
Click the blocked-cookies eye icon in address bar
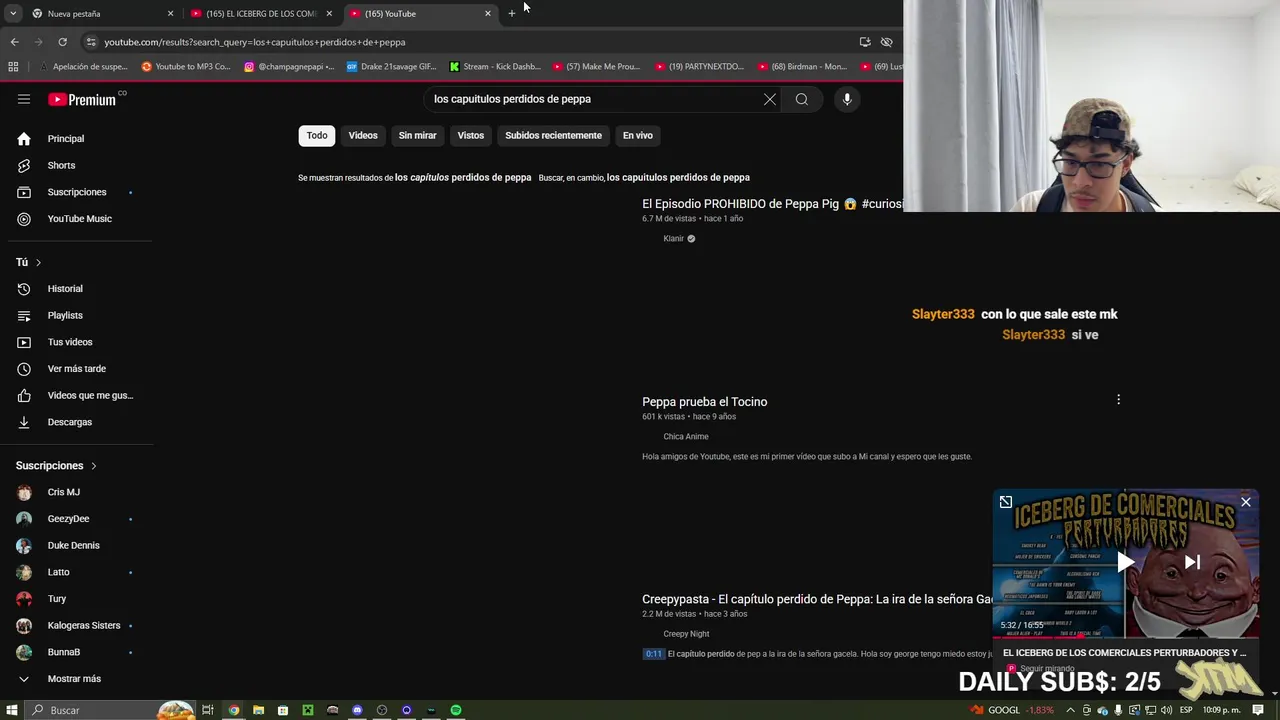click(x=886, y=42)
